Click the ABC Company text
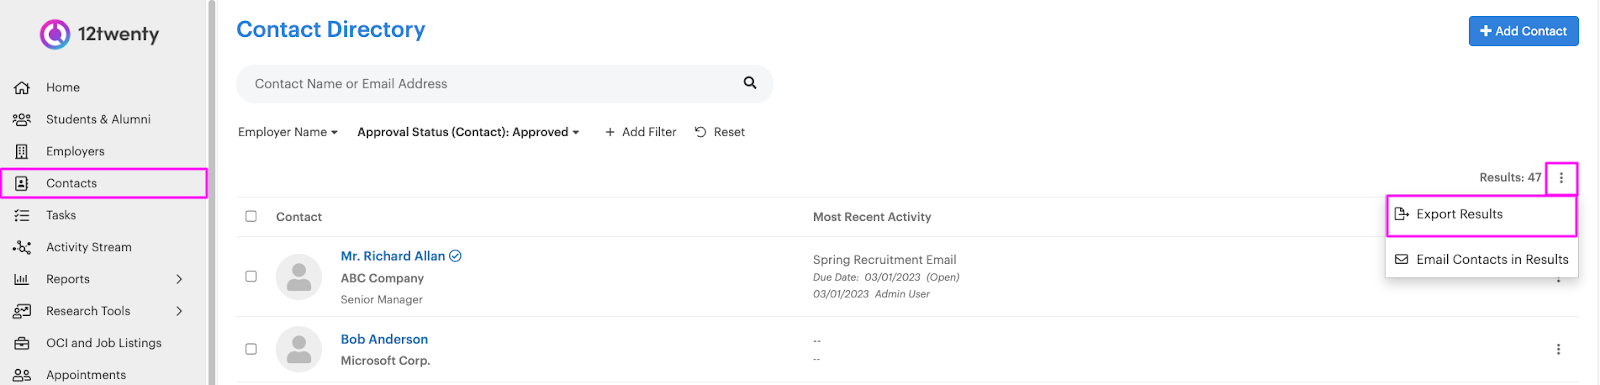The image size is (1600, 385). pos(382,279)
